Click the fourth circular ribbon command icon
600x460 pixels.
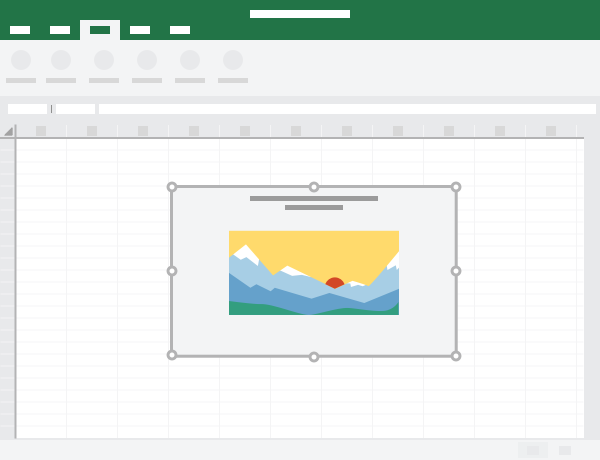147,60
